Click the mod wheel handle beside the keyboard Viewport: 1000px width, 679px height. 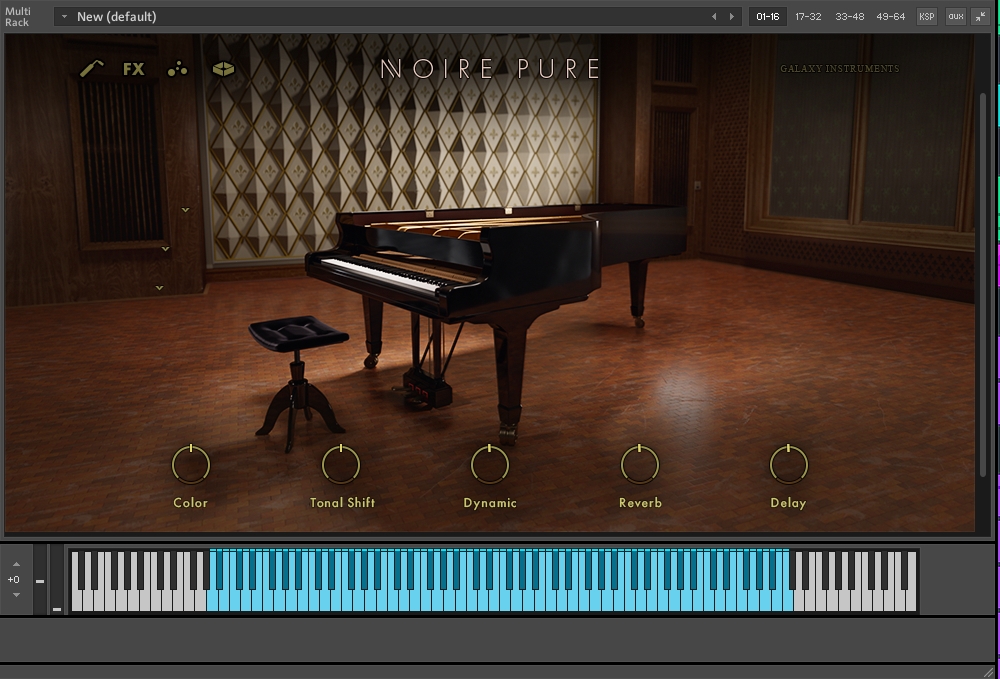coord(57,610)
